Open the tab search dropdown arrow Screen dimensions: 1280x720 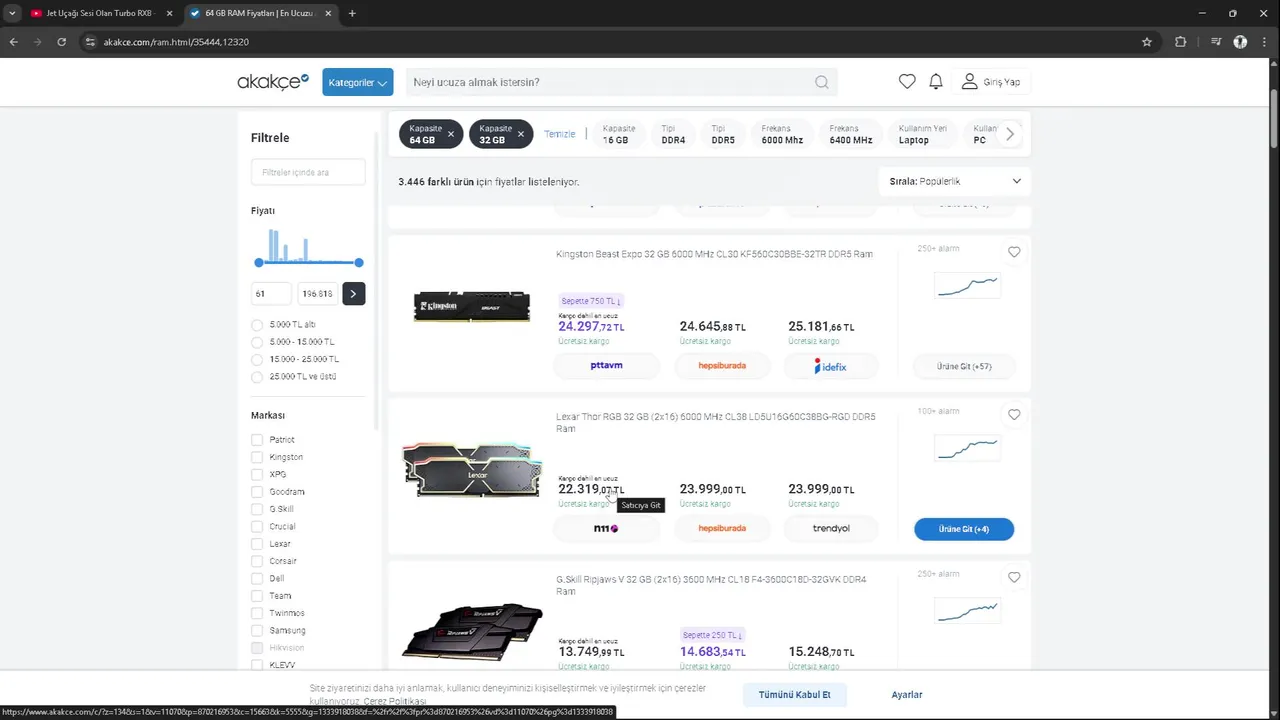click(x=12, y=13)
